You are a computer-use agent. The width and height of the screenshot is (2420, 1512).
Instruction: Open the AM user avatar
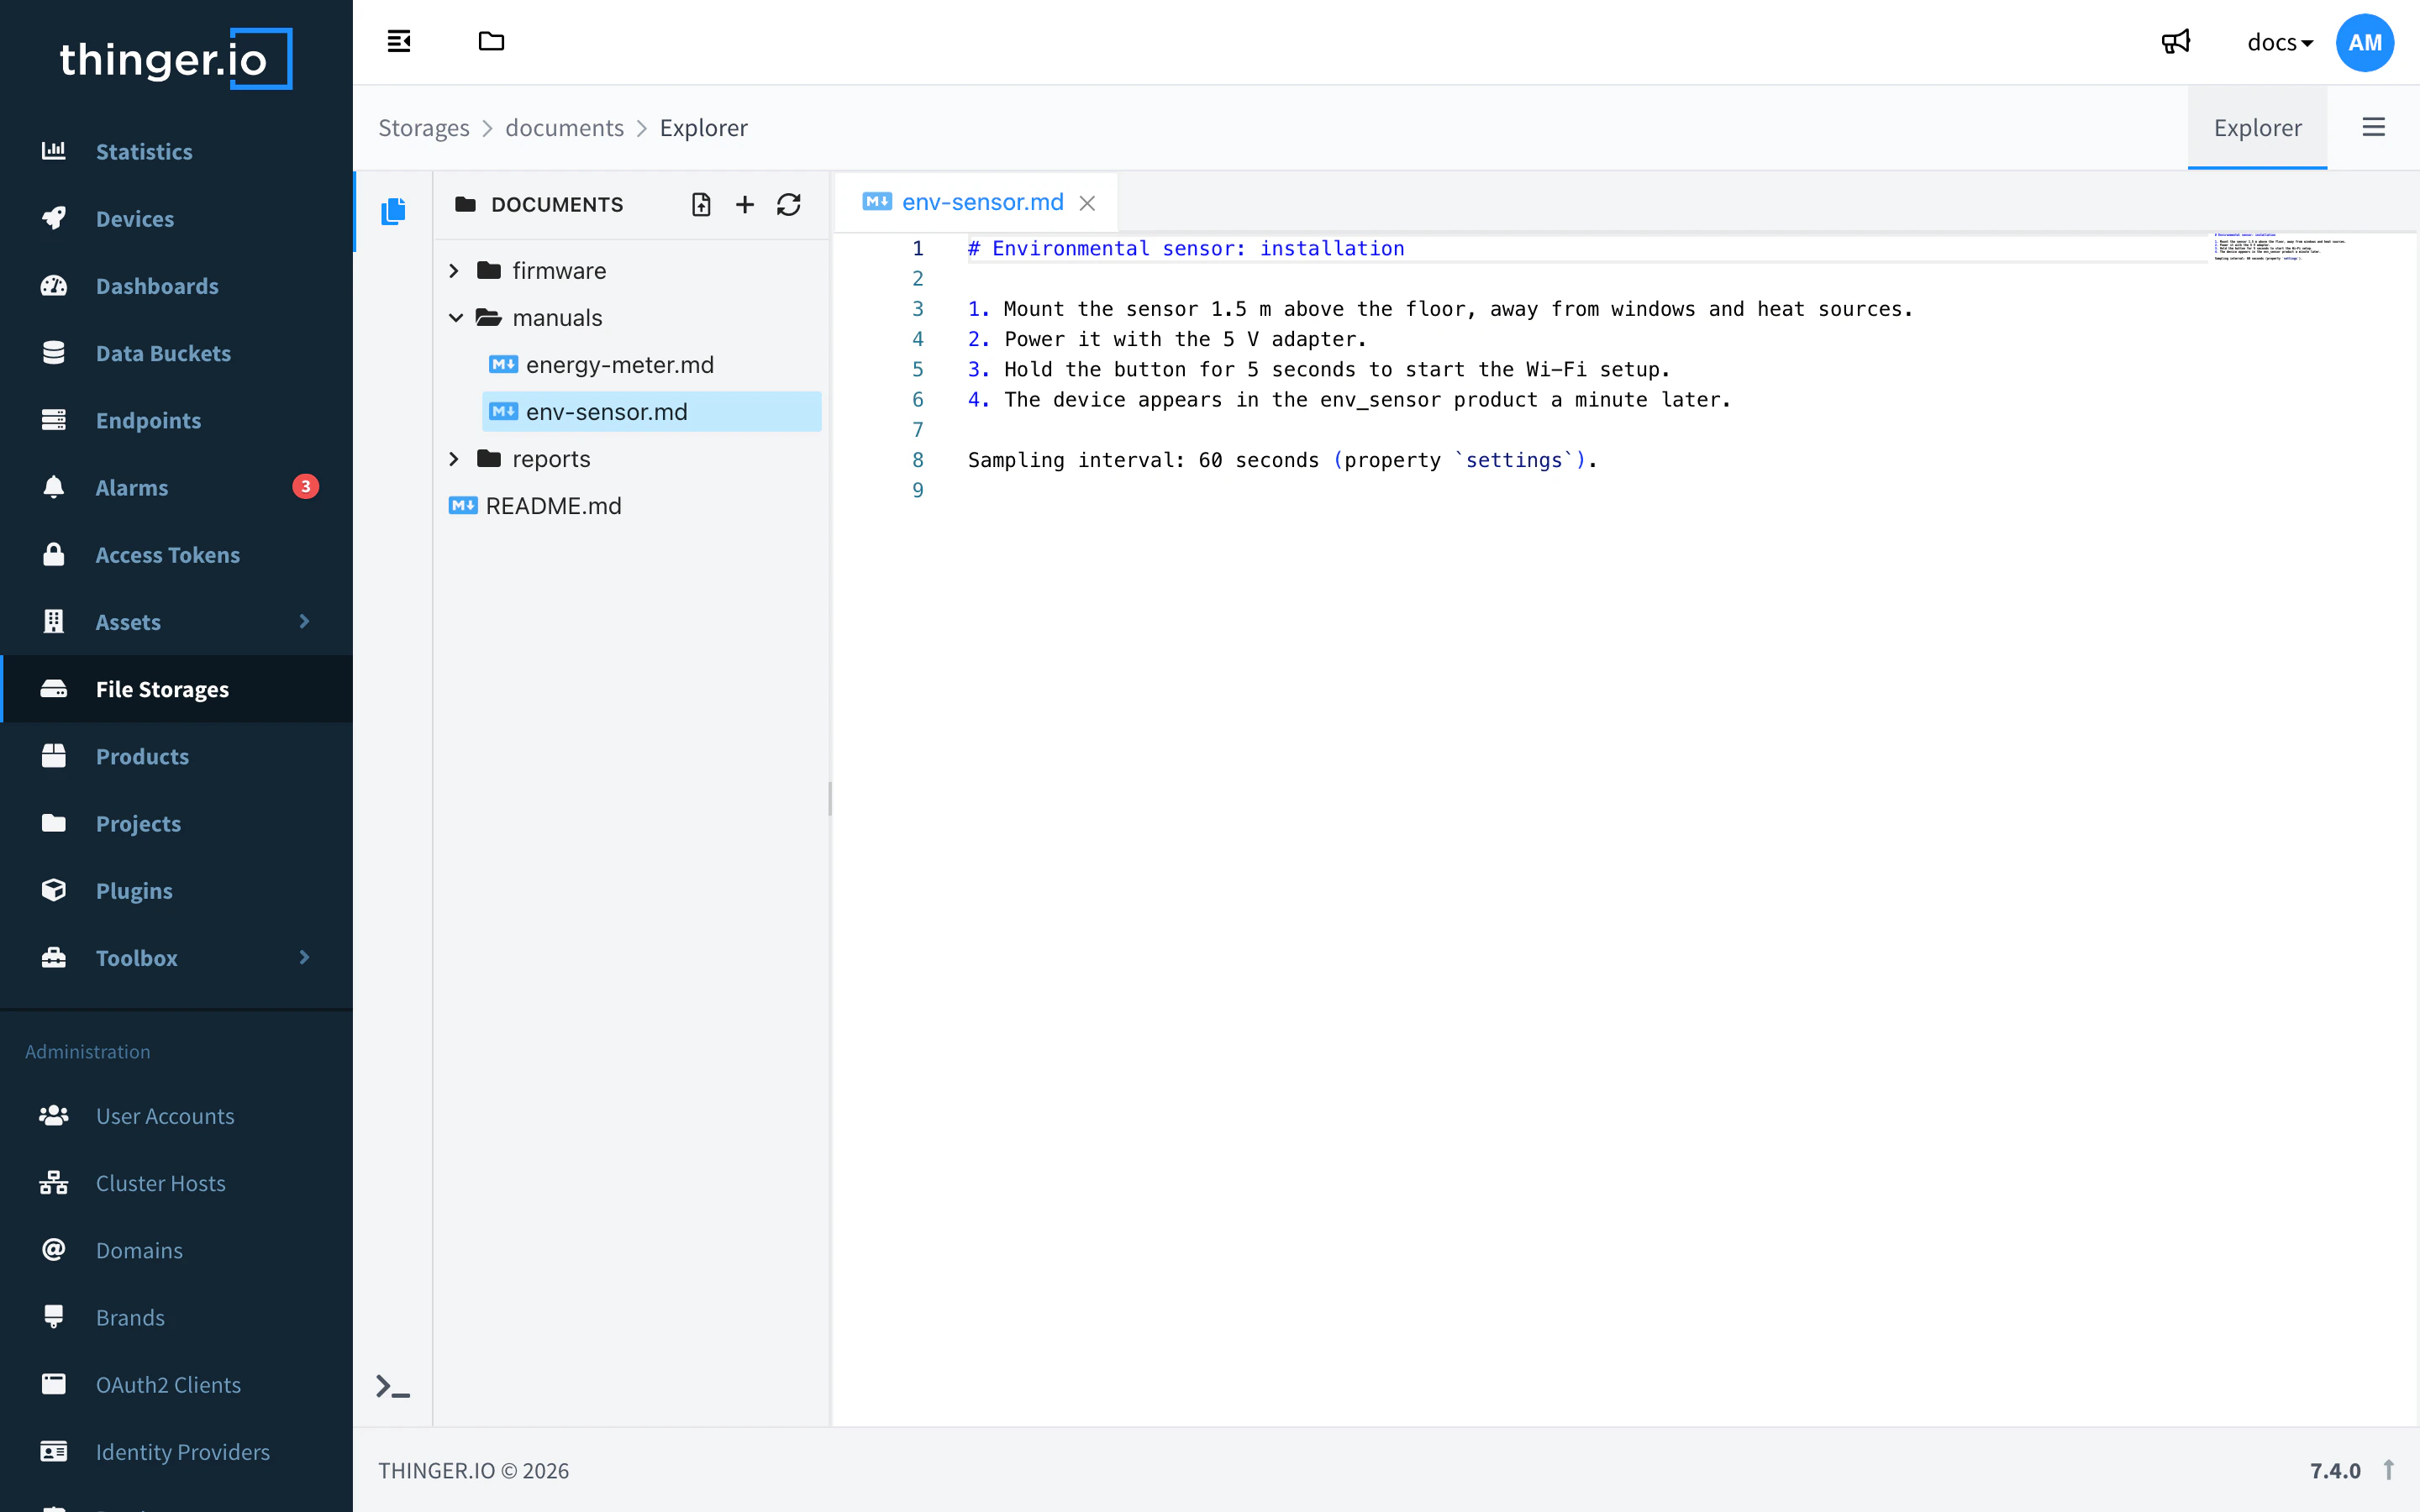2364,43
